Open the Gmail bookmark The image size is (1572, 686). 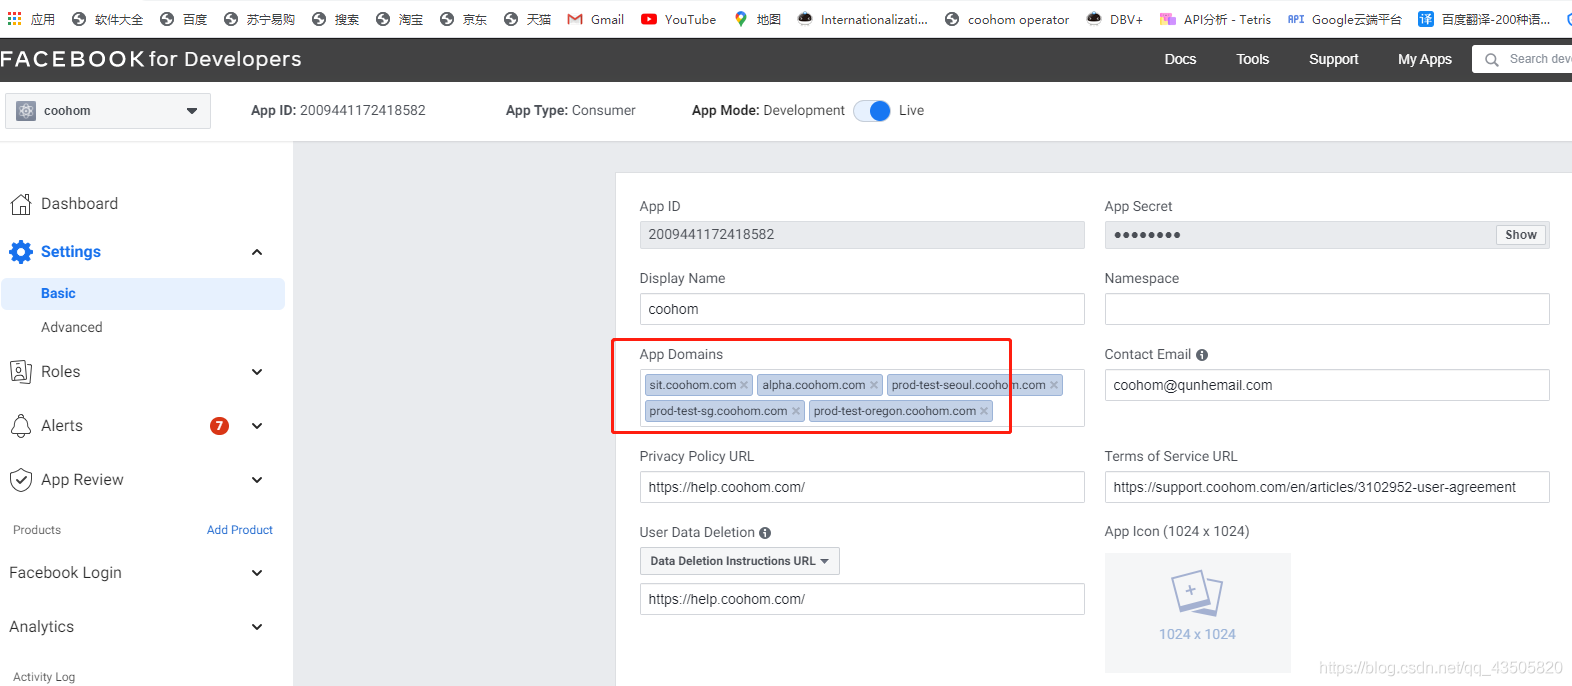(x=595, y=19)
